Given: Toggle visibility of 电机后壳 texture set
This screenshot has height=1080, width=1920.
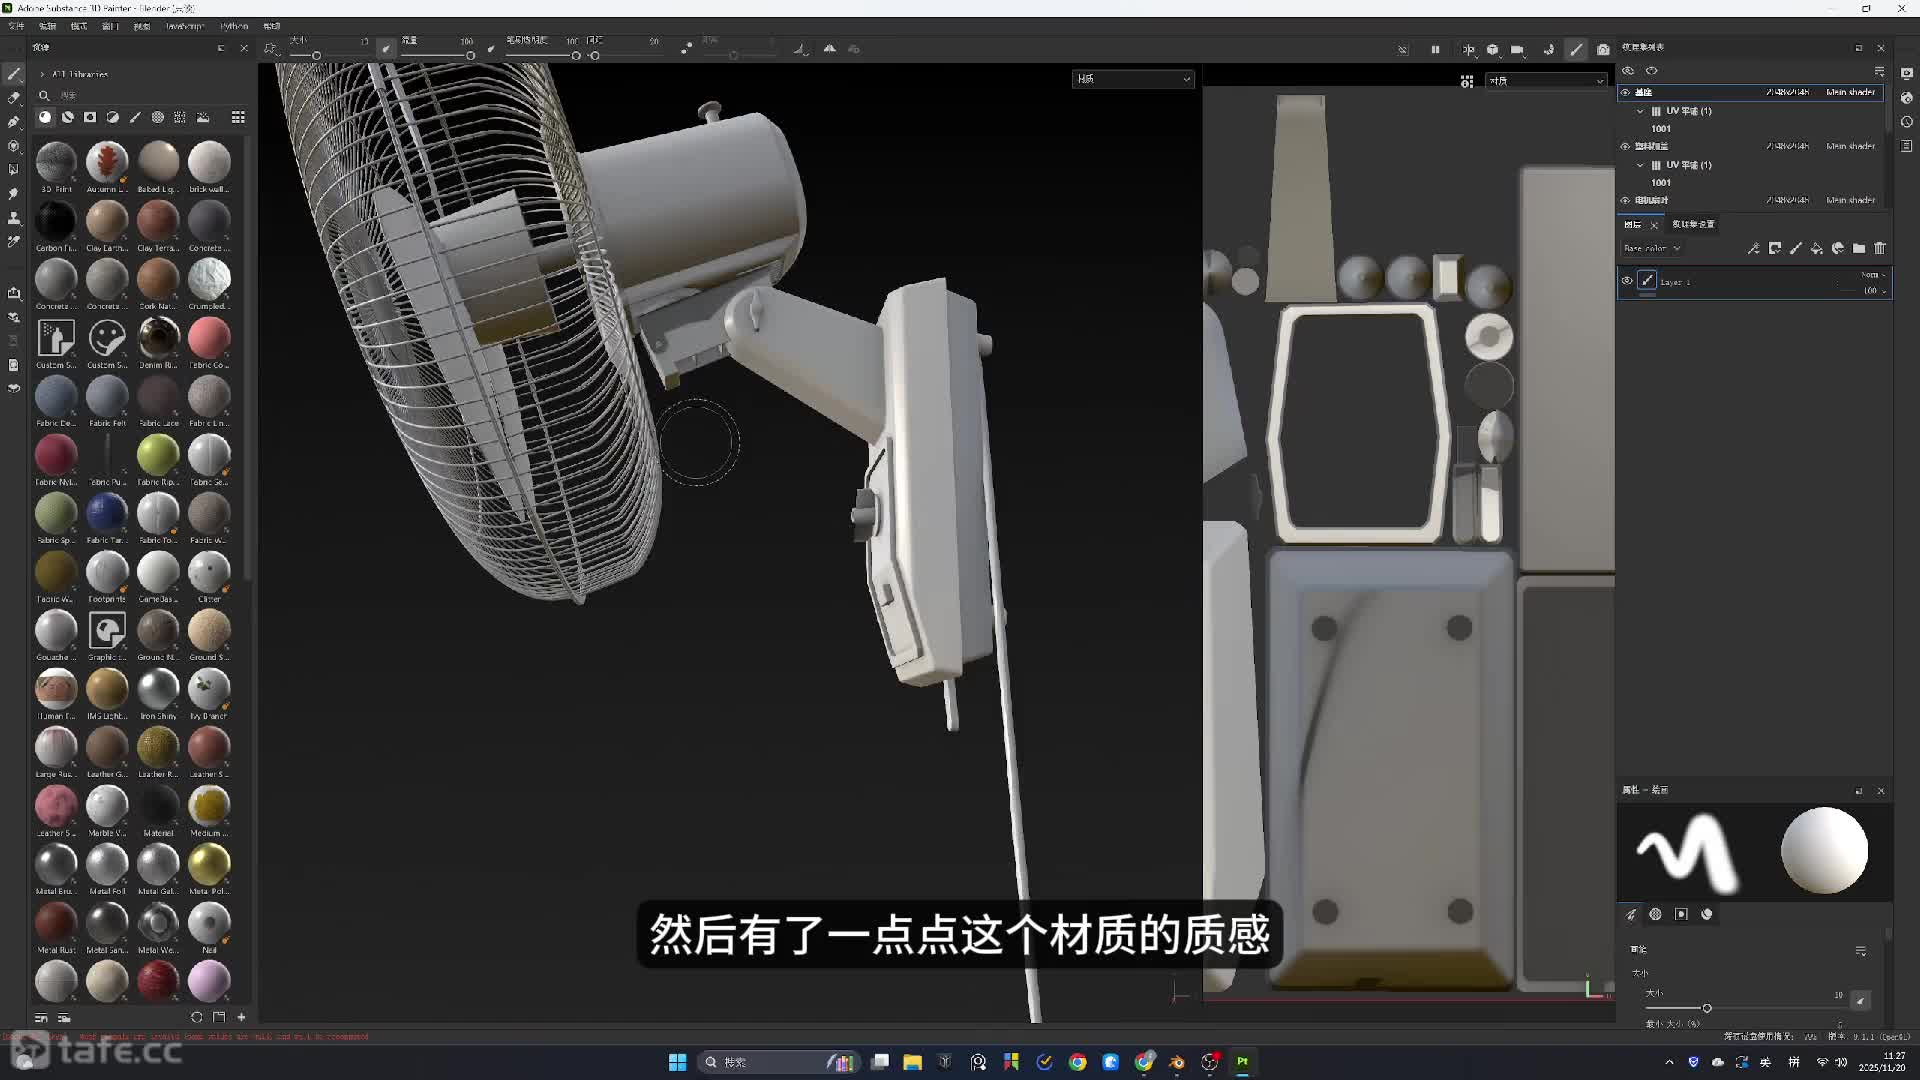Looking at the screenshot, I should point(1625,200).
